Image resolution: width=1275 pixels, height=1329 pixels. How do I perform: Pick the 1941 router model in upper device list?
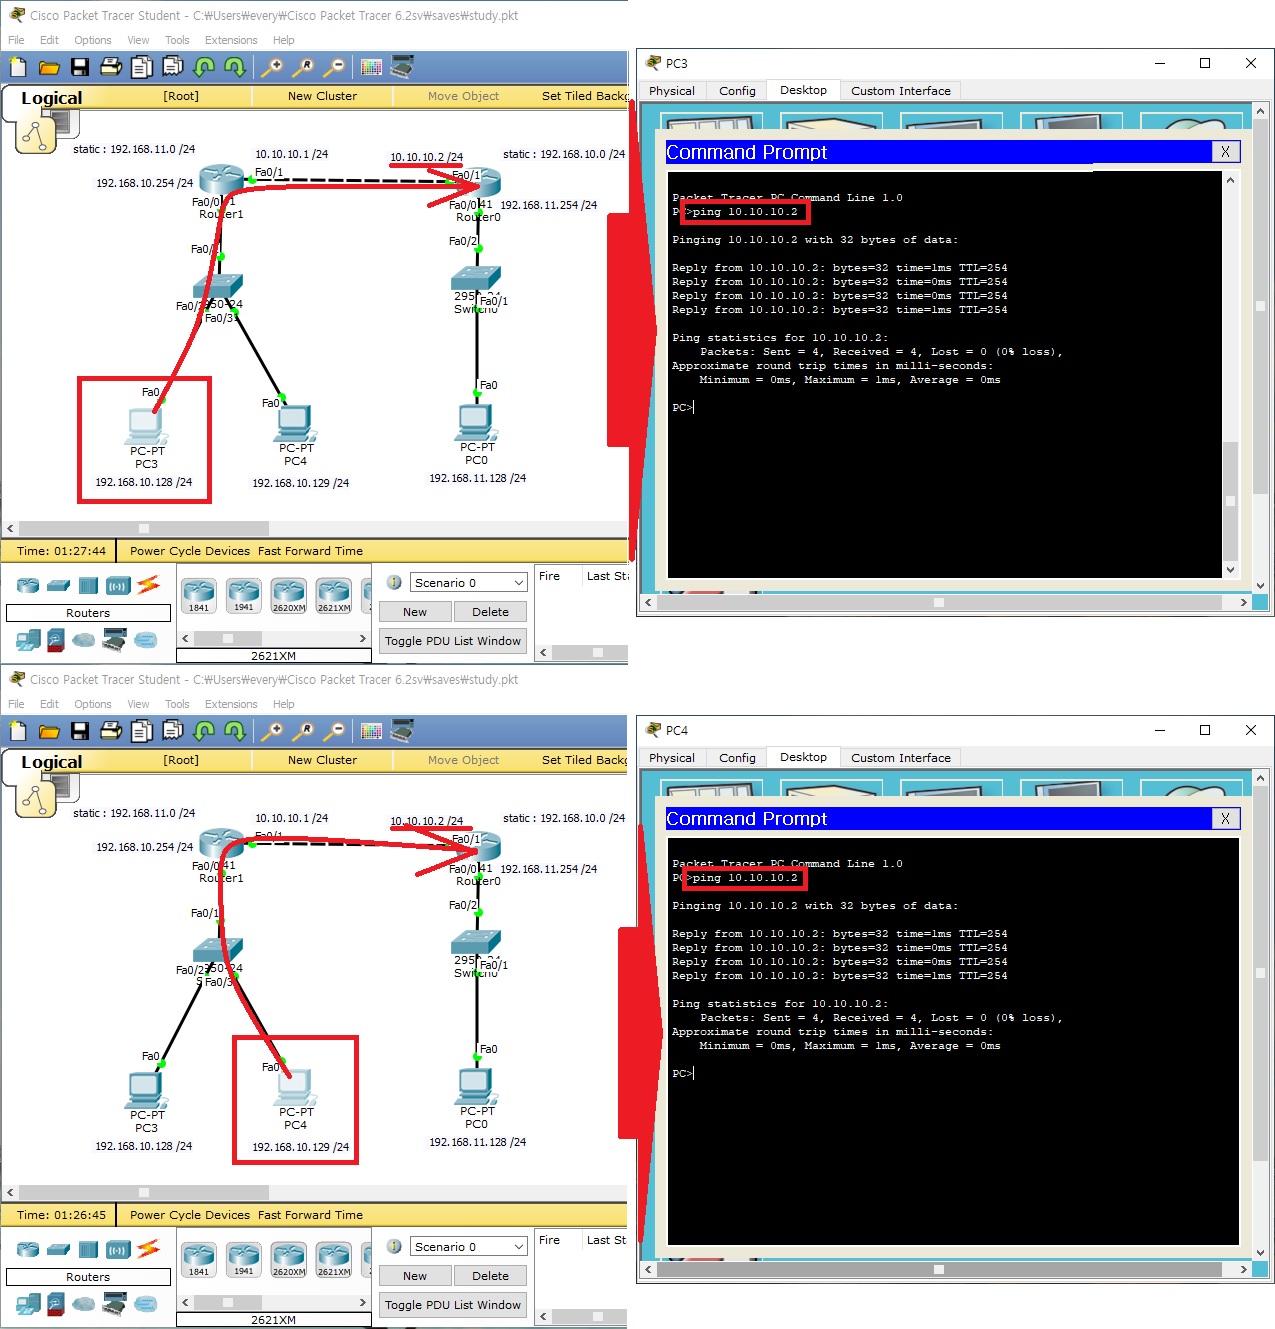[244, 595]
